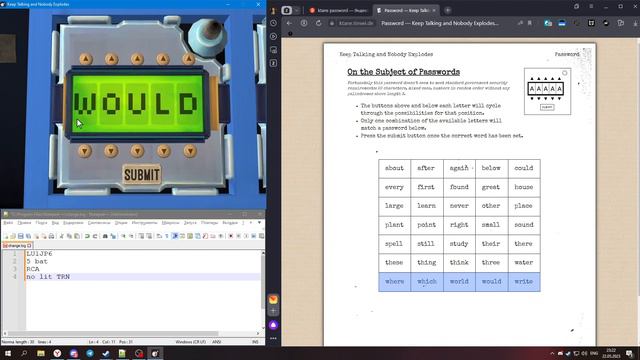
Task: Expand the ▼ dropdown at menu bar end
Action: 259,223
